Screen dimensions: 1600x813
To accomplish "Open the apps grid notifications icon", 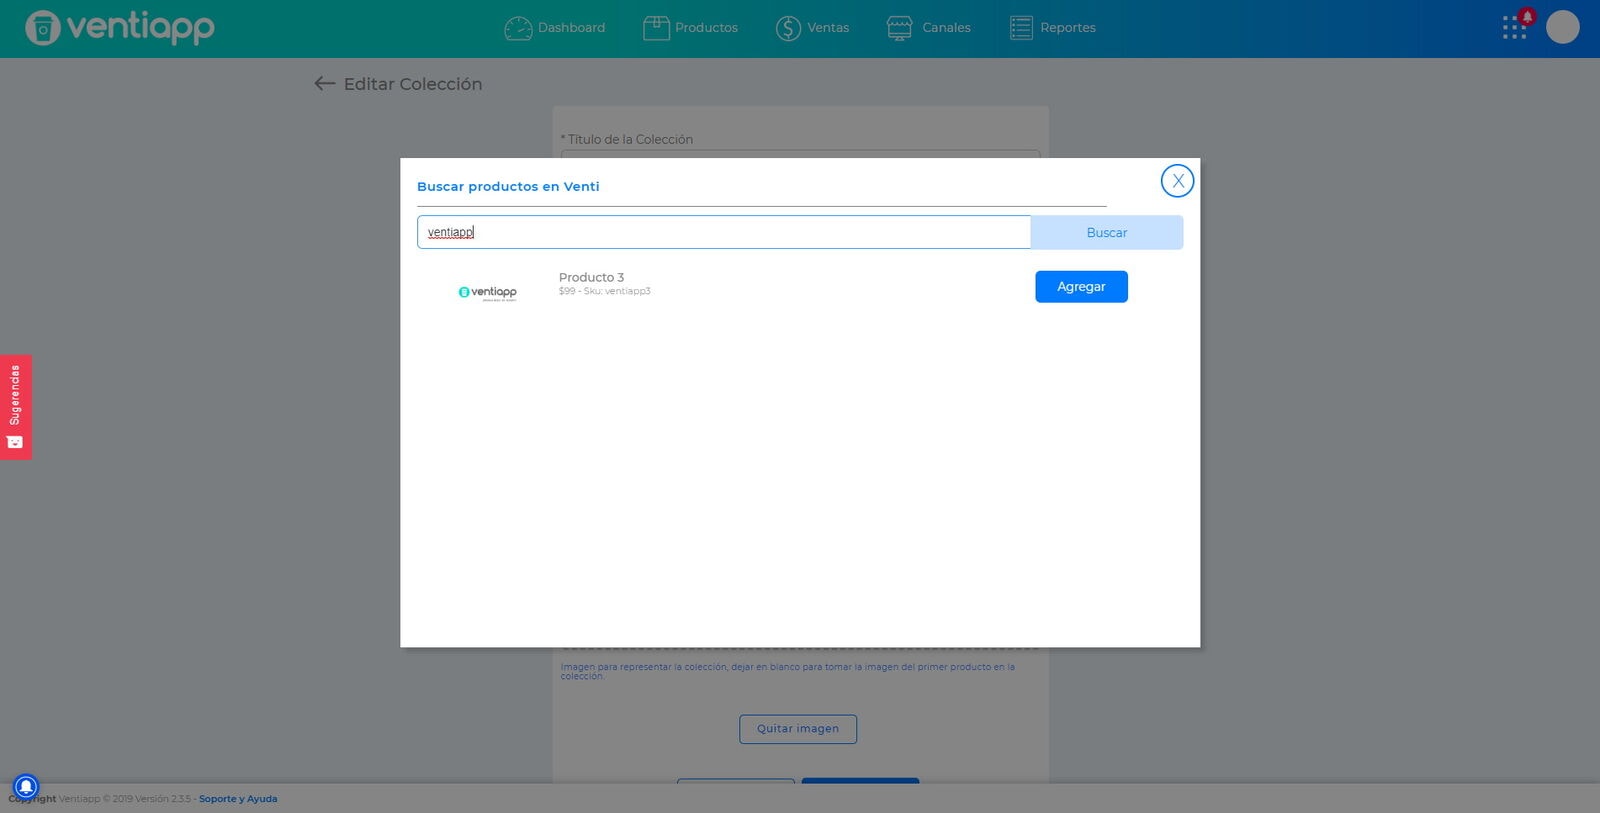I will coord(1516,26).
